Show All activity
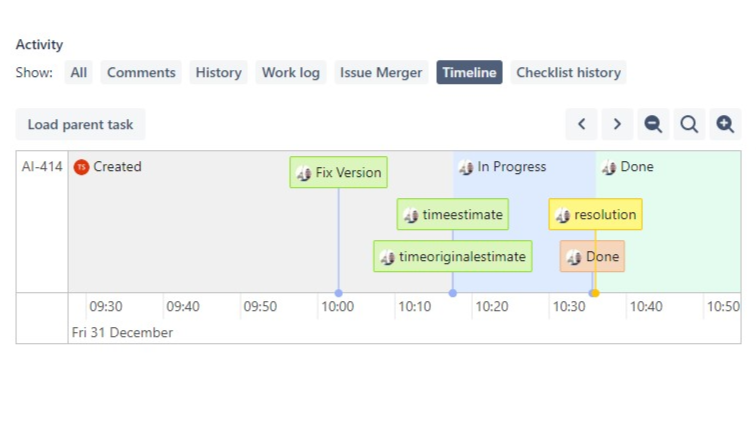The width and height of the screenshot is (756, 430). tap(79, 72)
